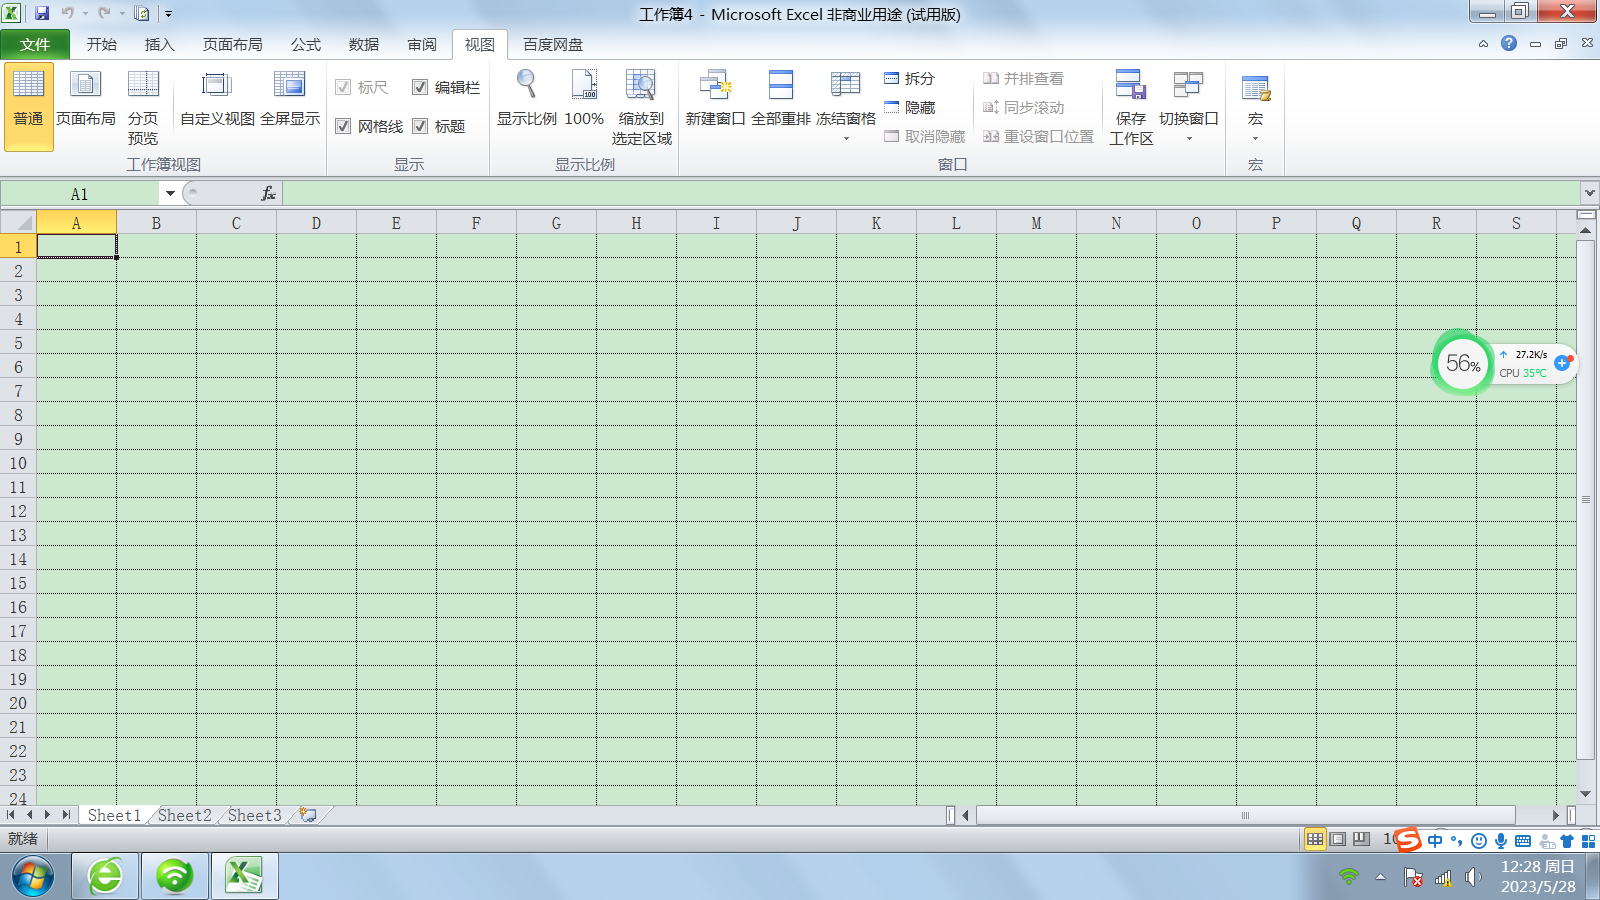Open the Home (开始) ribbon tab
This screenshot has width=1600, height=900.
coord(101,44)
